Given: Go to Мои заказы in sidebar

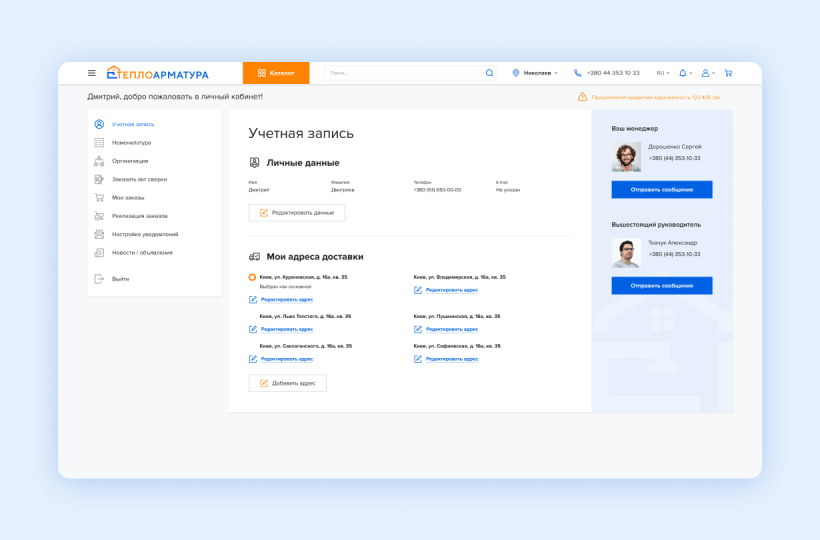Looking at the screenshot, I should 128,197.
